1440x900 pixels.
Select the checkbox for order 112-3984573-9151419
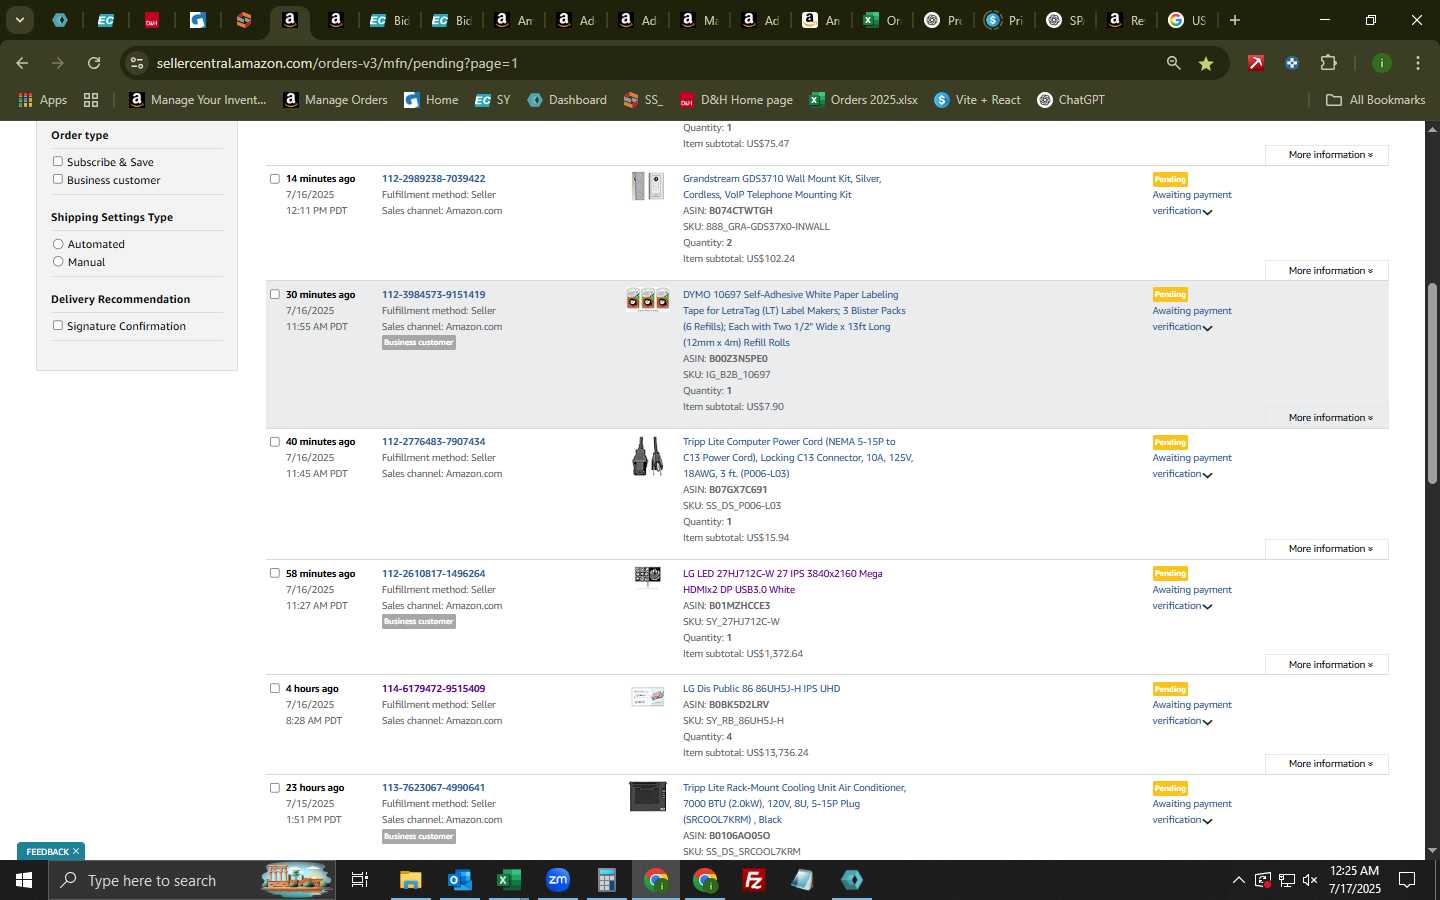(x=275, y=295)
